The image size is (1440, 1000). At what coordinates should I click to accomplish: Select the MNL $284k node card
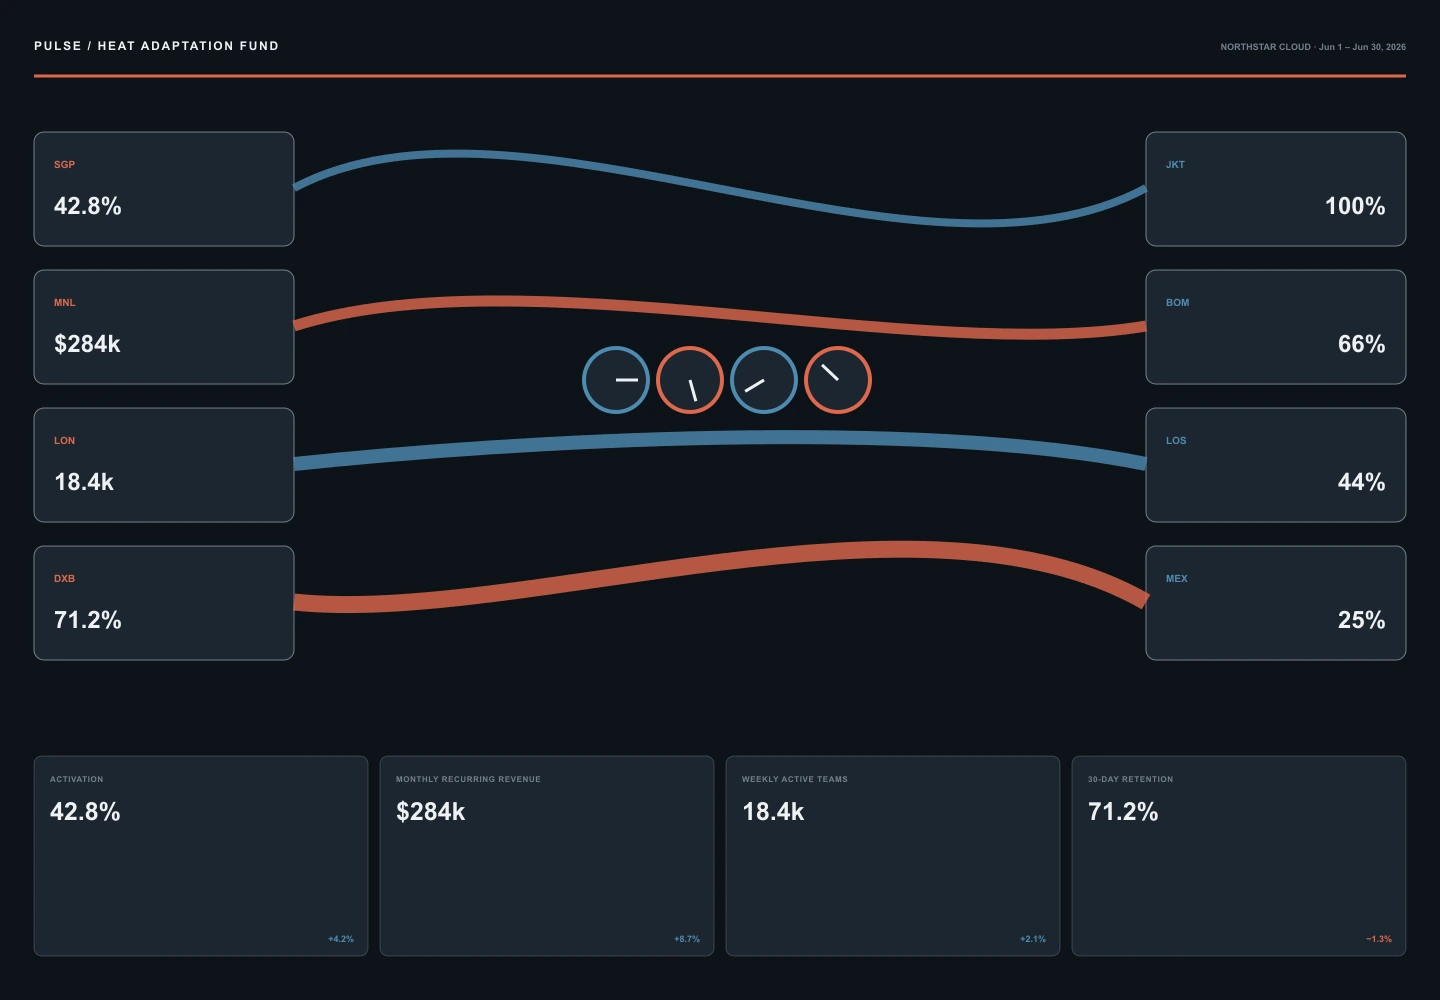[x=164, y=327]
